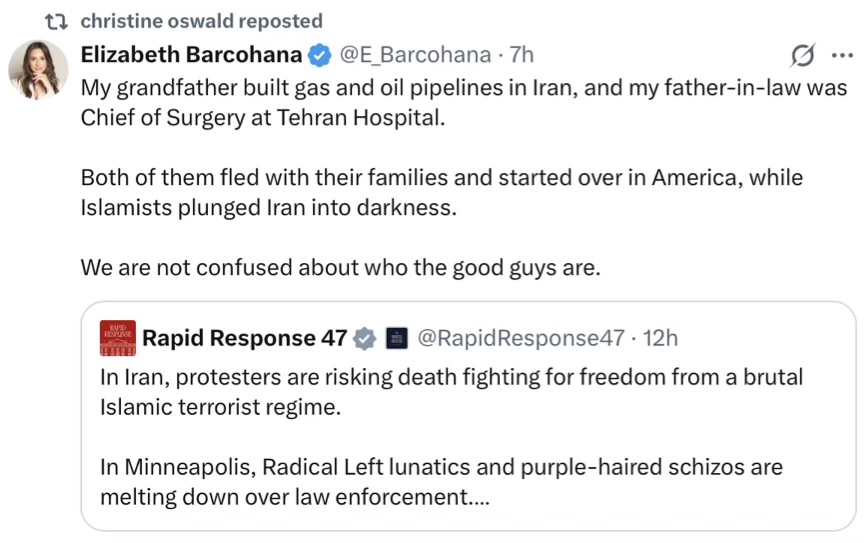Open Elizabeth Barcohana's display name link
Image resolution: width=866 pixels, height=543 pixels.
(x=191, y=54)
